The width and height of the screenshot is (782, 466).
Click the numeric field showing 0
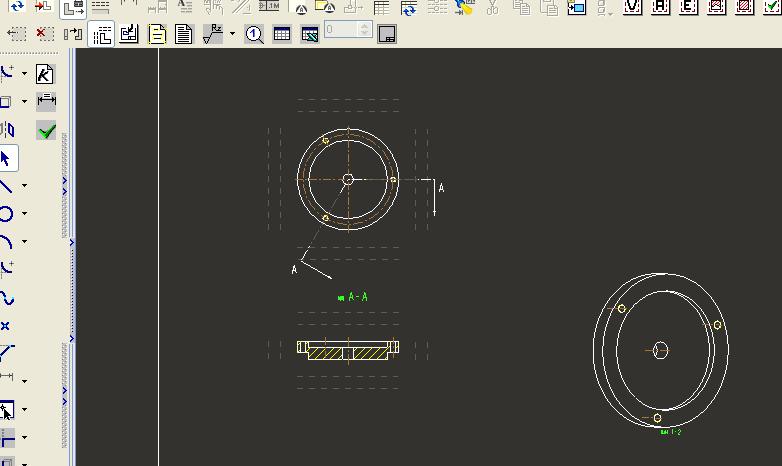click(342, 29)
